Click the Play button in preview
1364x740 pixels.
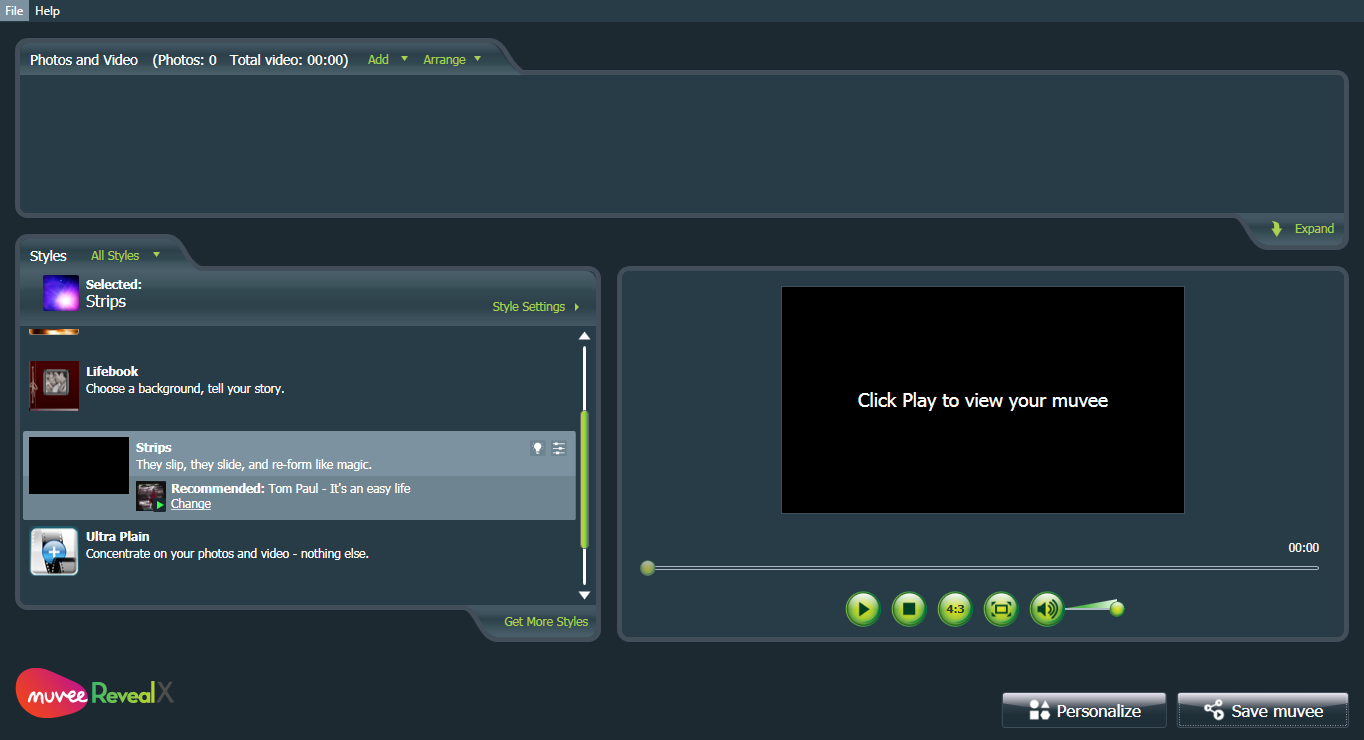pos(863,608)
